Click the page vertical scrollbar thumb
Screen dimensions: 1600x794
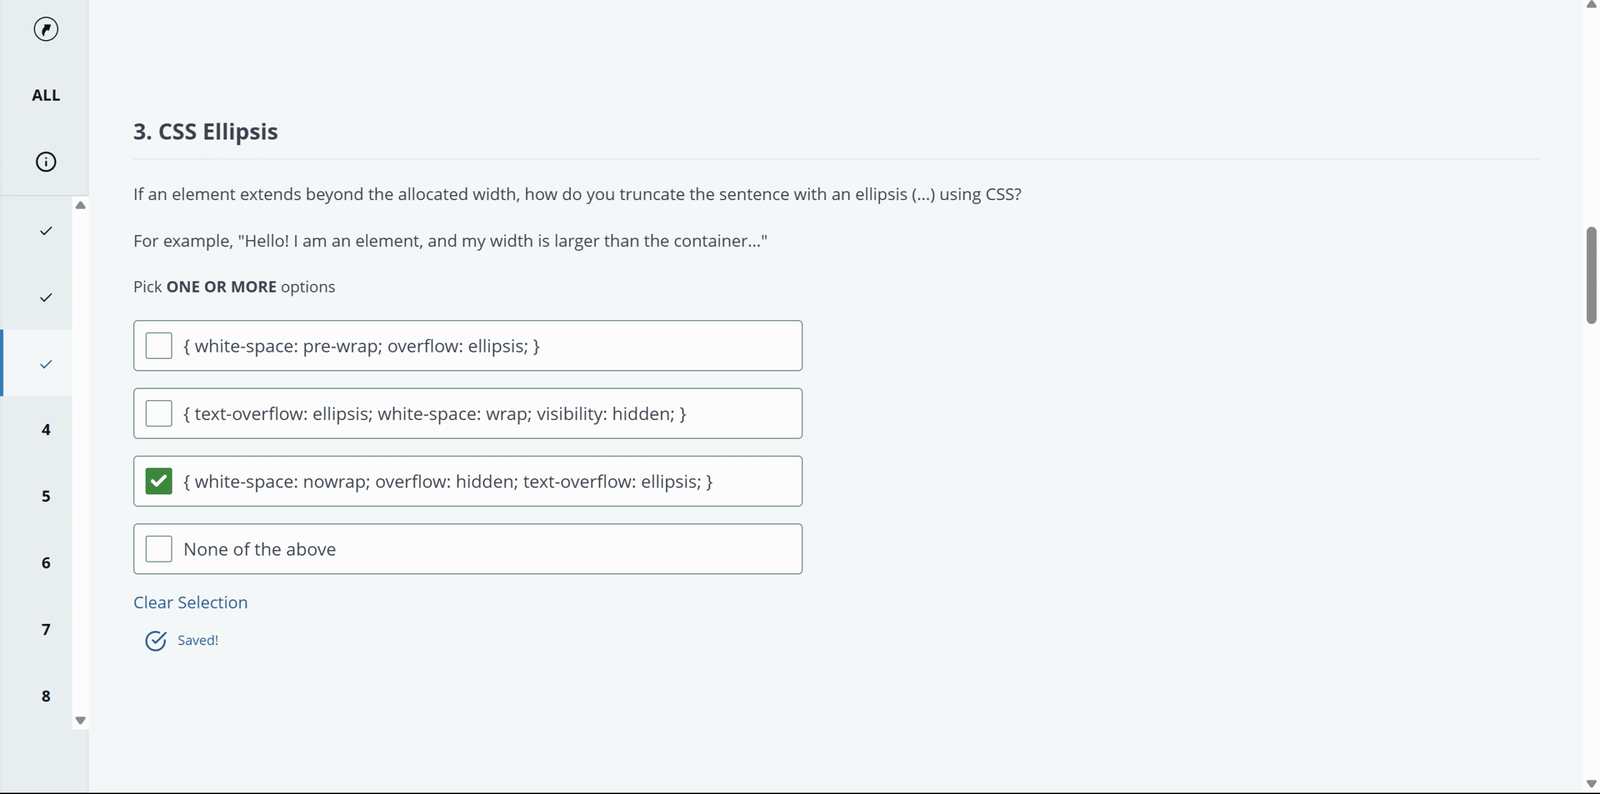pyautogui.click(x=1591, y=275)
